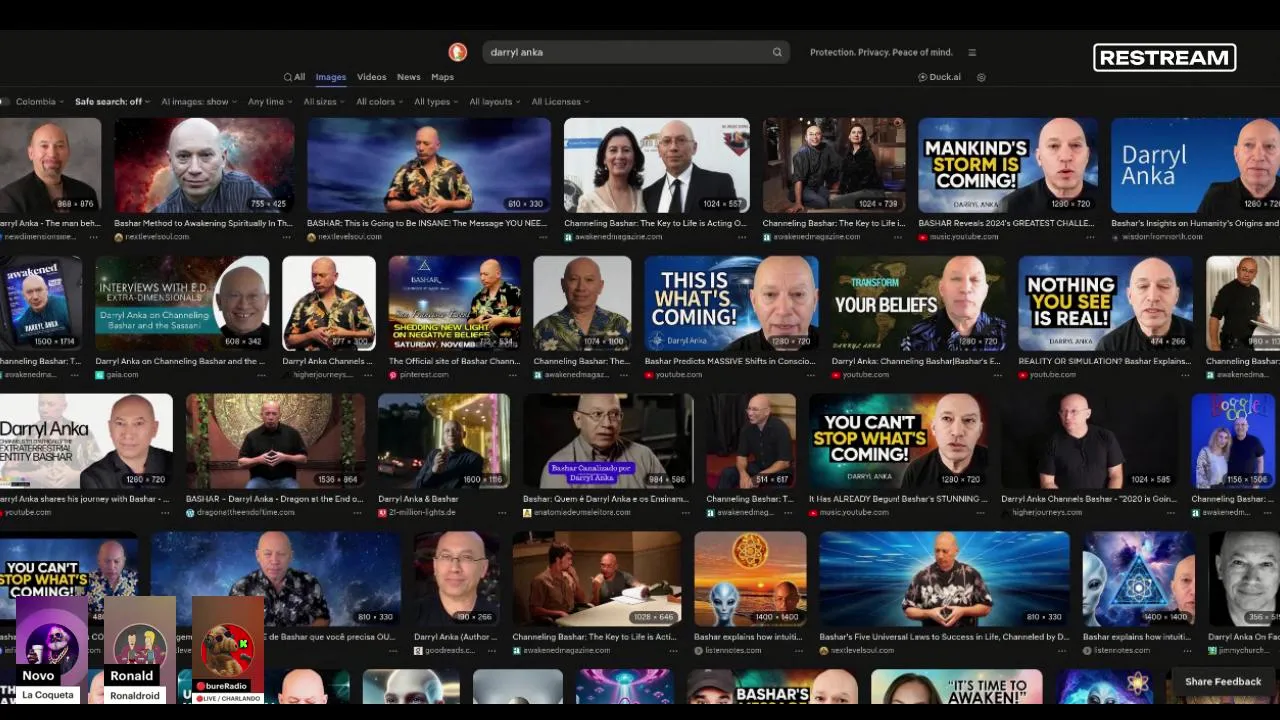Click the dragonattheendoftime.com favicon
The height and width of the screenshot is (720, 1280).
click(x=190, y=512)
